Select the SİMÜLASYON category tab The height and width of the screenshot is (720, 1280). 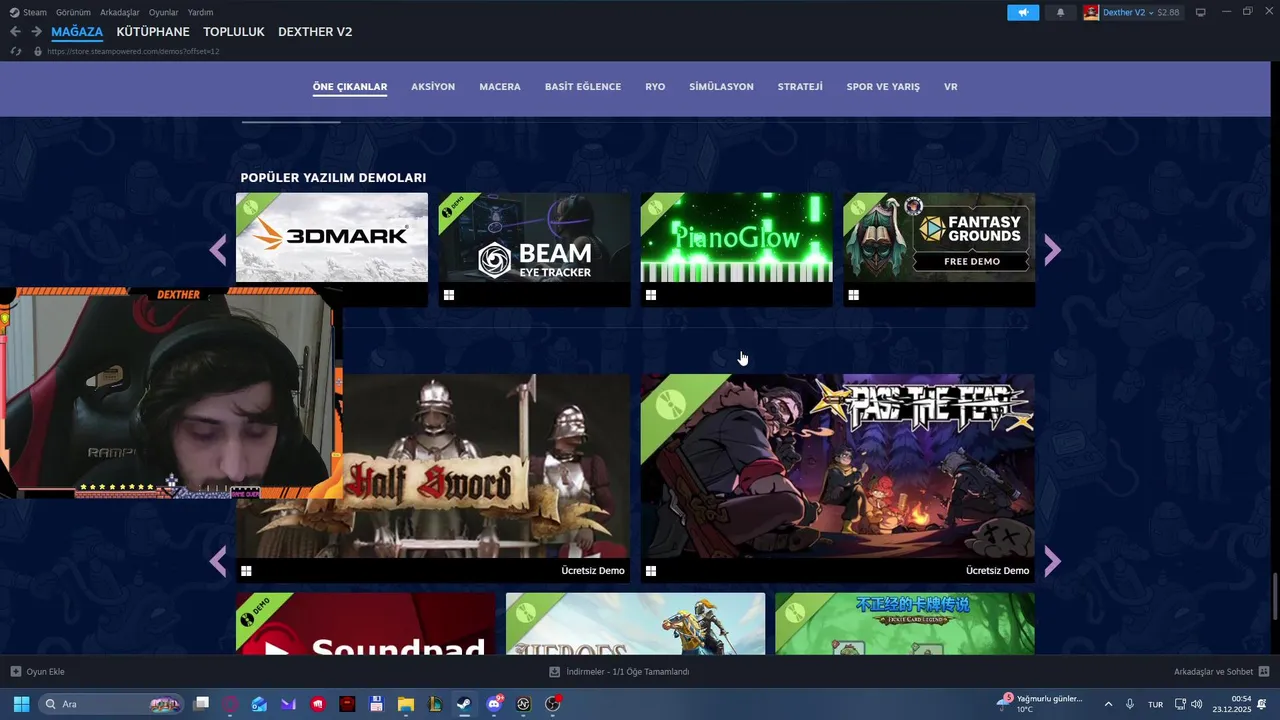tap(721, 87)
